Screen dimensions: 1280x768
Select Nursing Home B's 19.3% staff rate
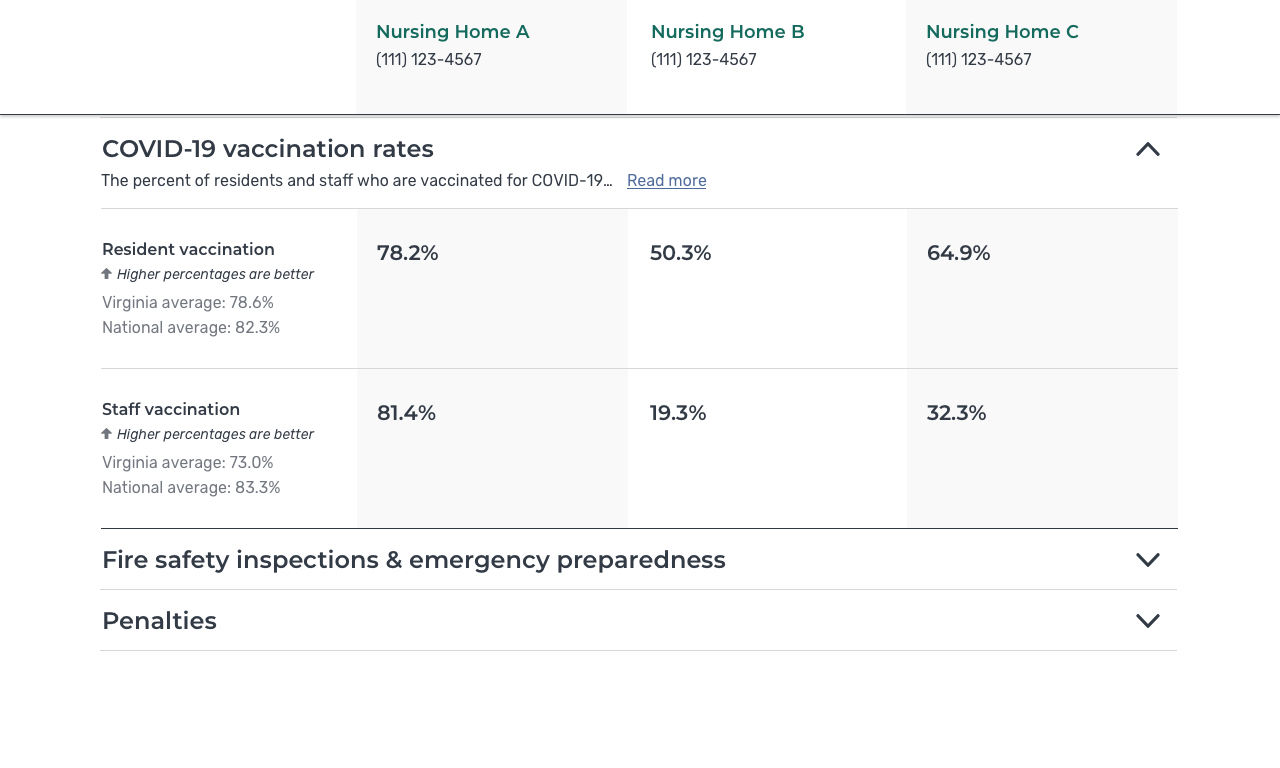click(678, 413)
